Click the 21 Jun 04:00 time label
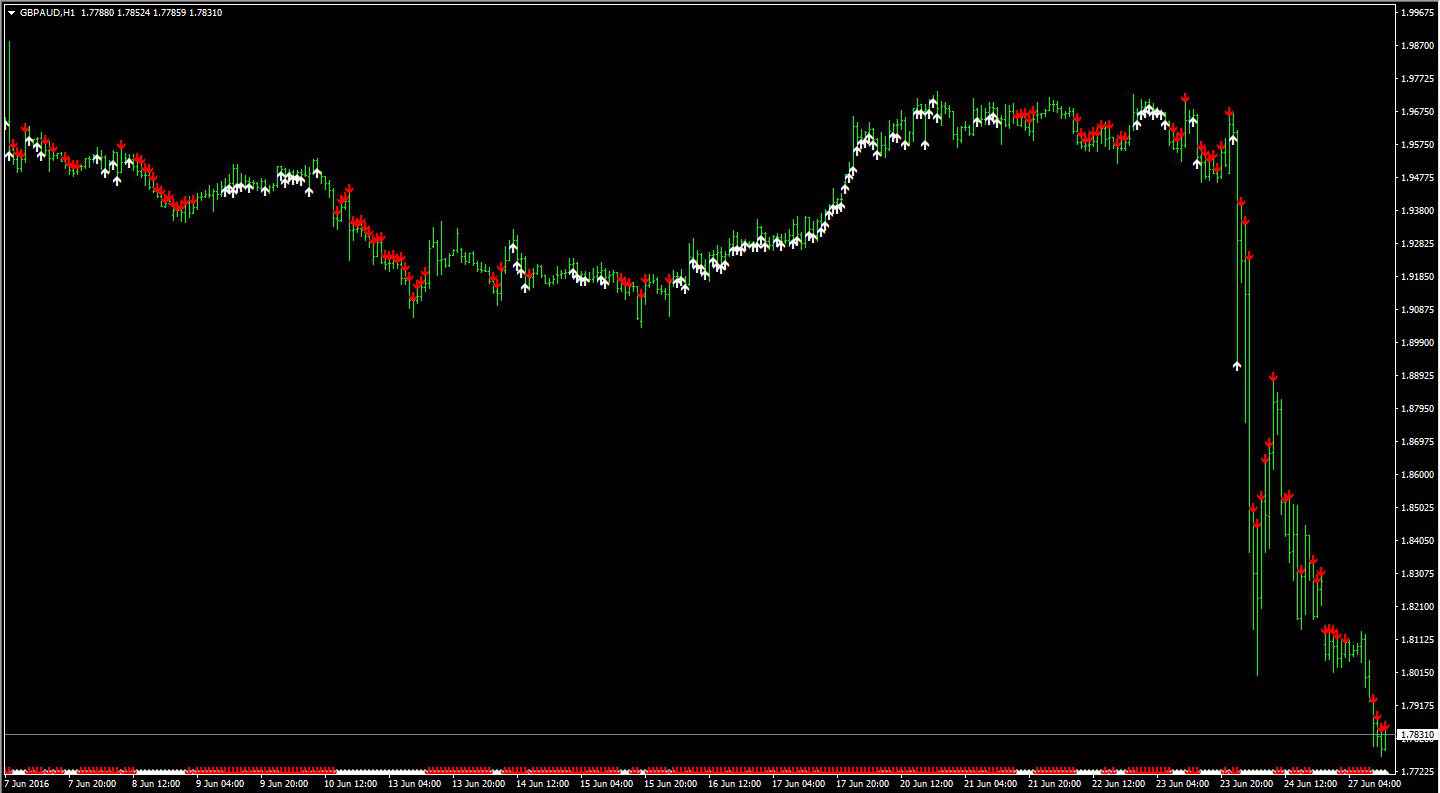The image size is (1440, 793). click(990, 785)
